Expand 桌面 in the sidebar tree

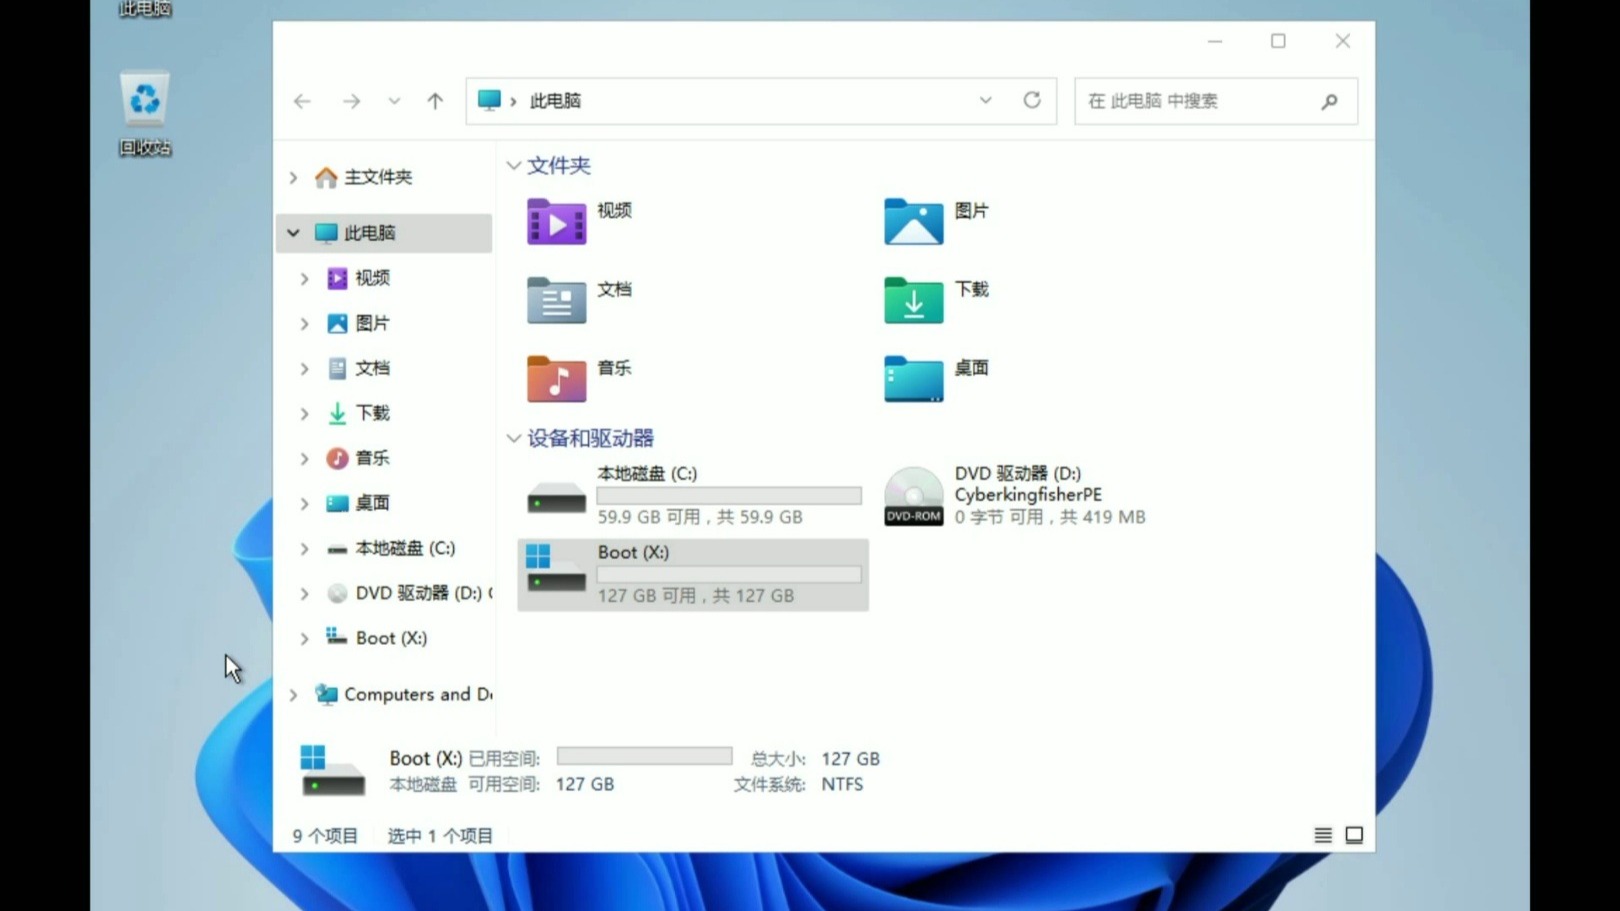(x=304, y=504)
